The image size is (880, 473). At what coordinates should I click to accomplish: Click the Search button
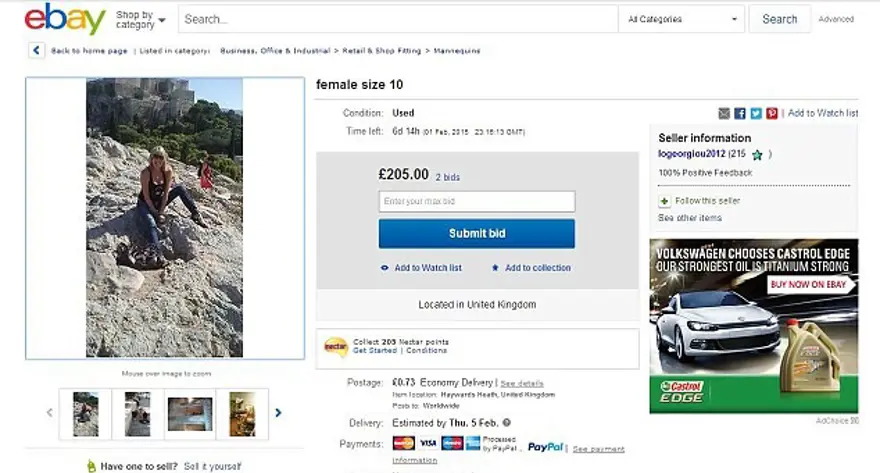tap(779, 19)
